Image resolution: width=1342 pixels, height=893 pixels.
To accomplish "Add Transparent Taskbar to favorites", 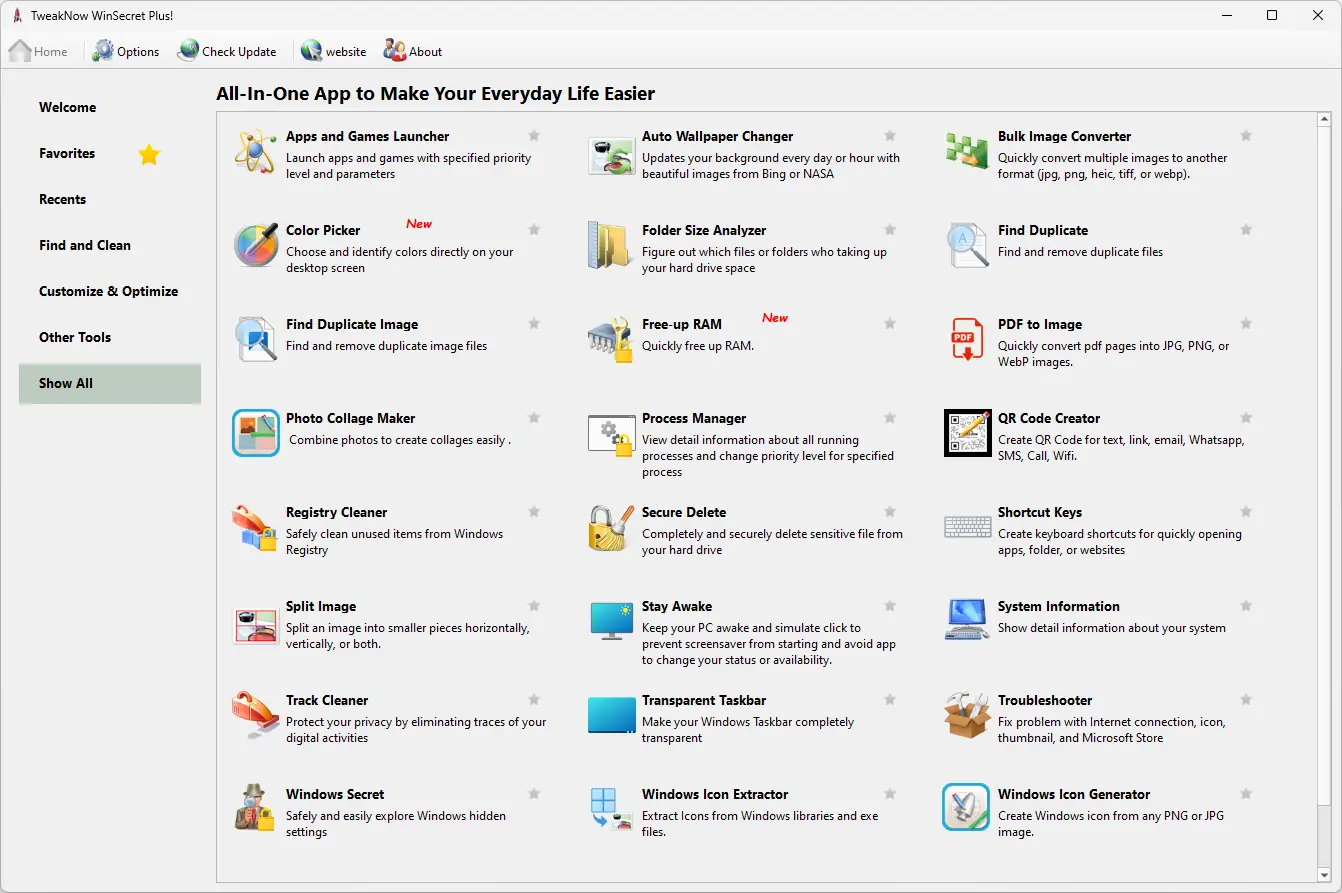I will pos(890,700).
